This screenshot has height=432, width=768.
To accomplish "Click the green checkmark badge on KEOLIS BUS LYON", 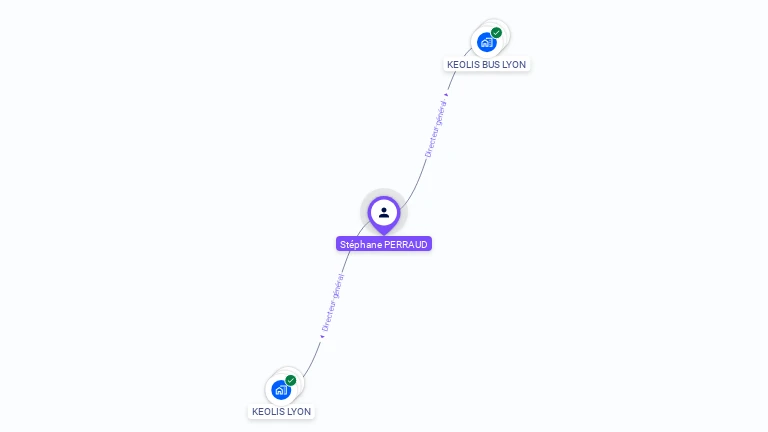I will tap(497, 33).
